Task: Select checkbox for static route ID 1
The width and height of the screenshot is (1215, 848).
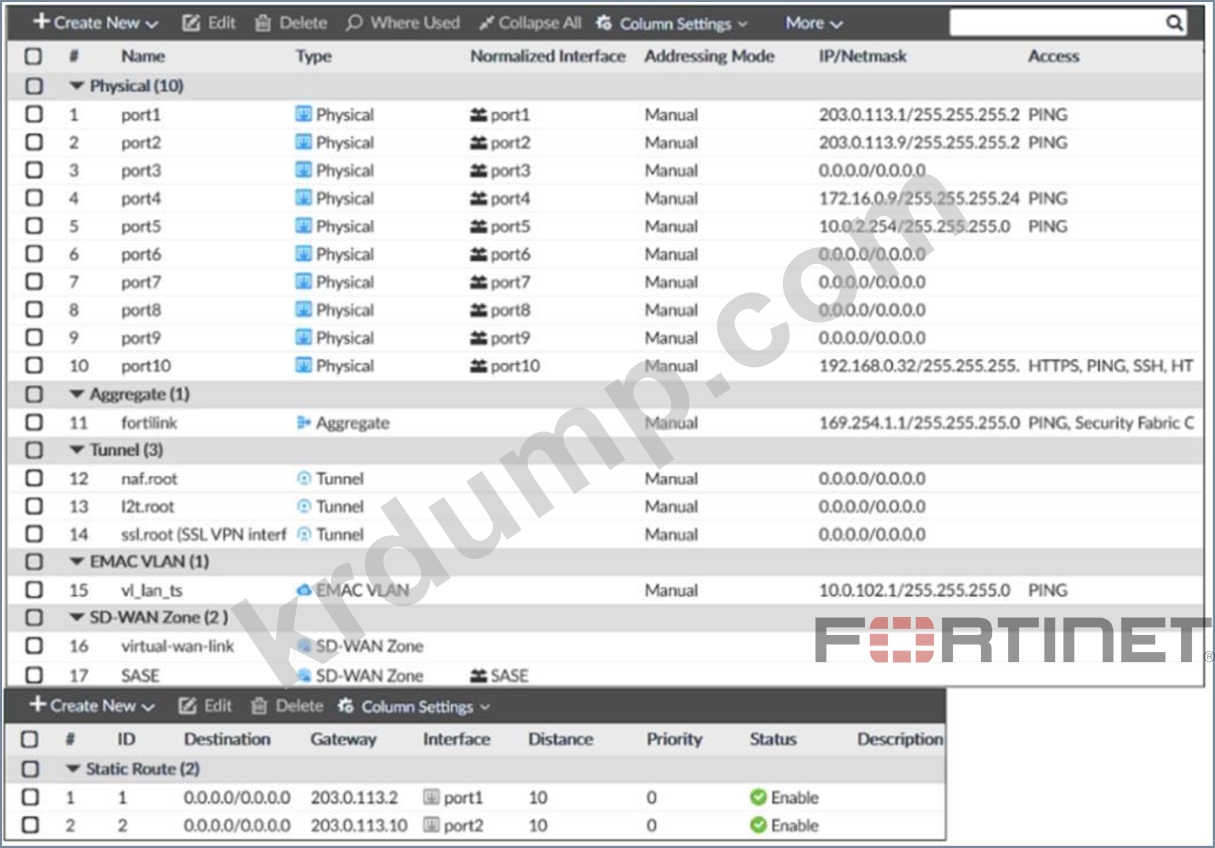Action: [x=31, y=798]
